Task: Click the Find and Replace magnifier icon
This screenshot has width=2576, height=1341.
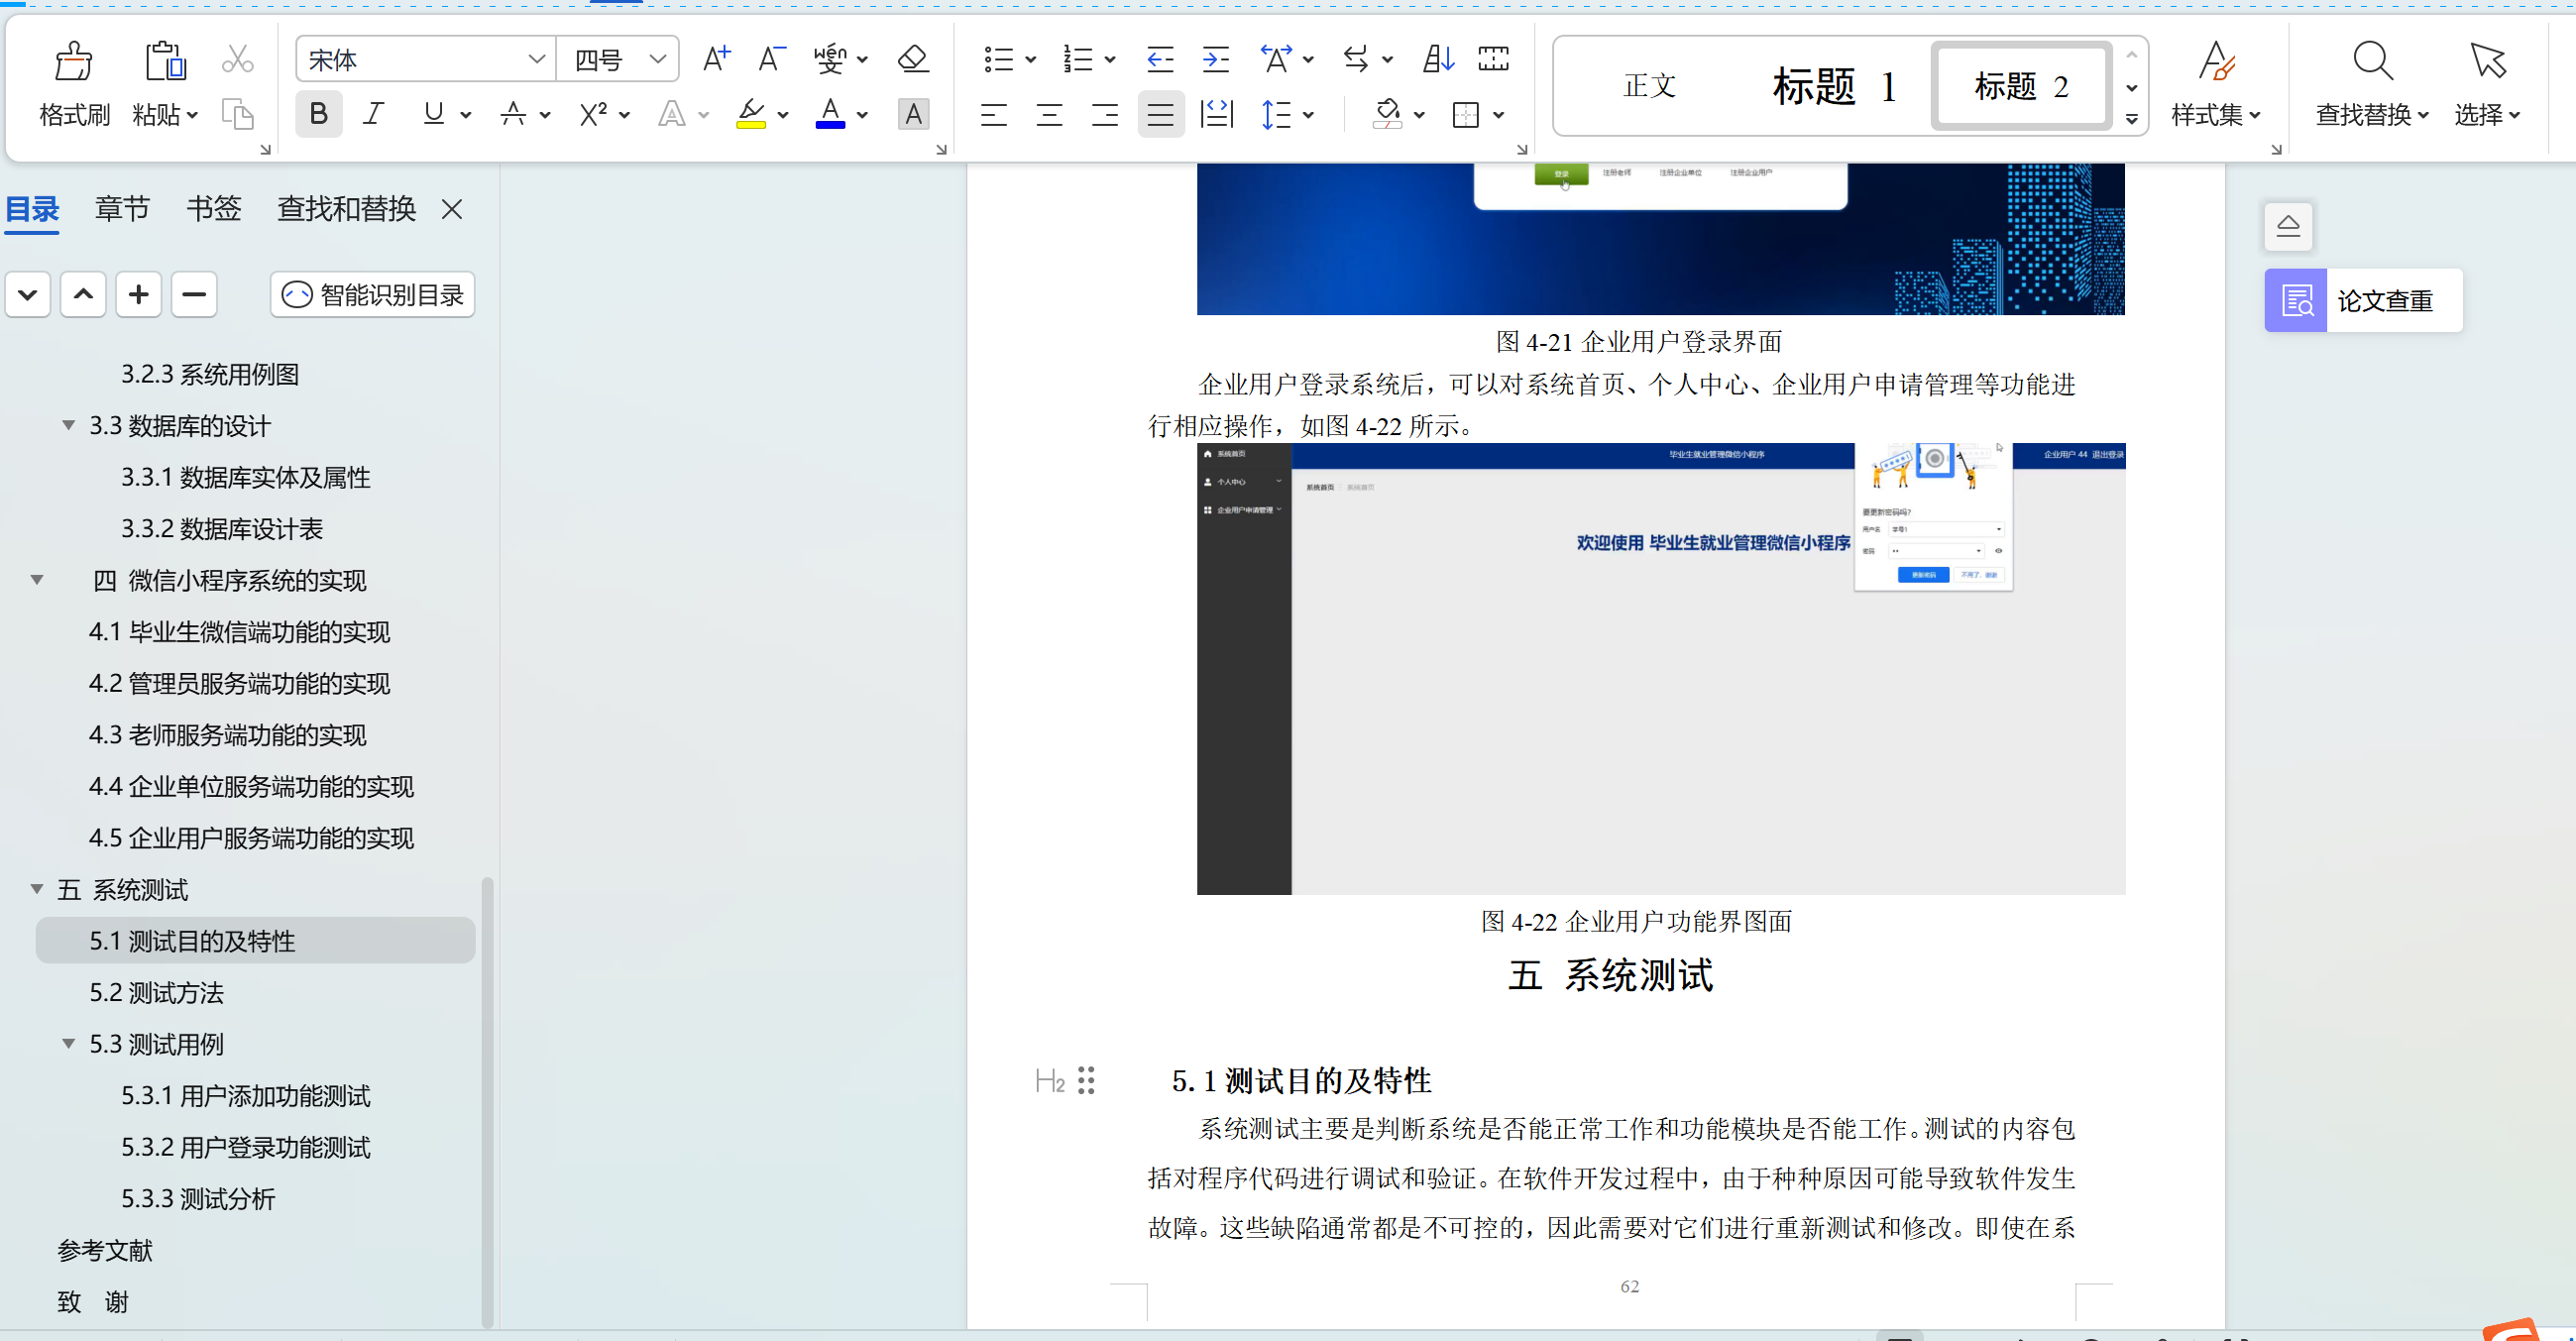Action: pos(2372,62)
